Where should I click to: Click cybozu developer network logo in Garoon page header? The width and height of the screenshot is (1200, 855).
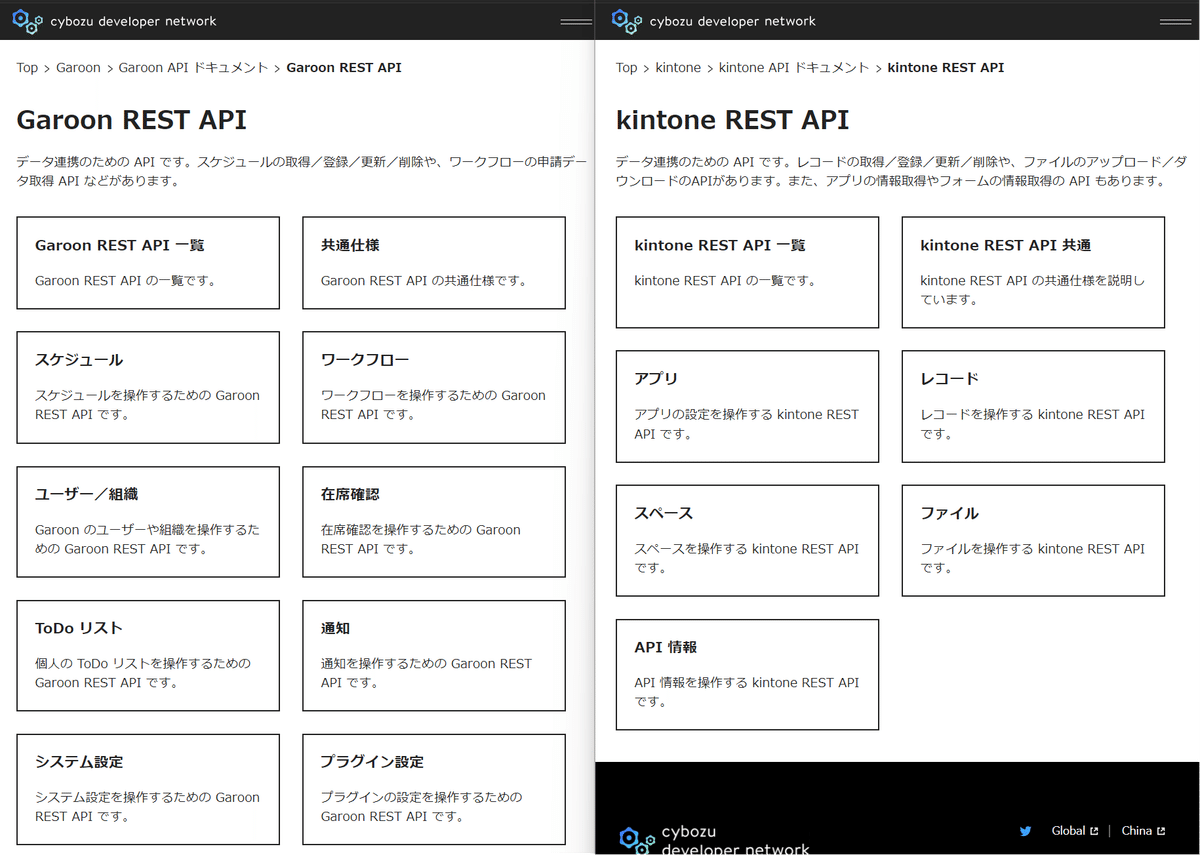114,20
